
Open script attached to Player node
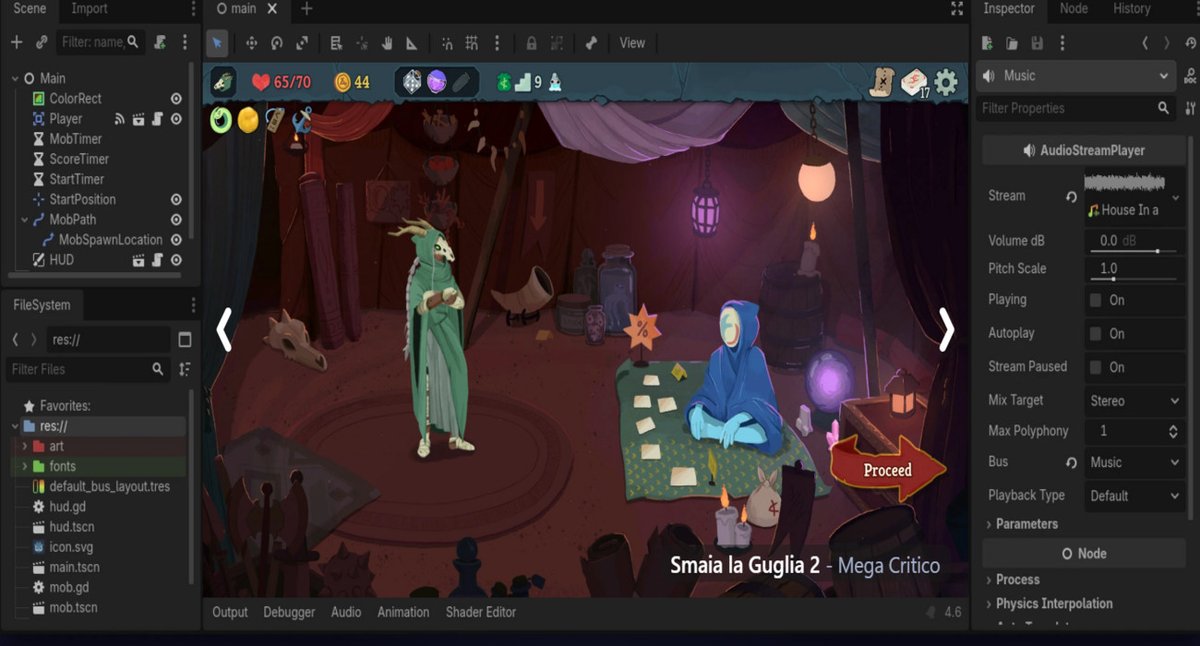point(157,119)
